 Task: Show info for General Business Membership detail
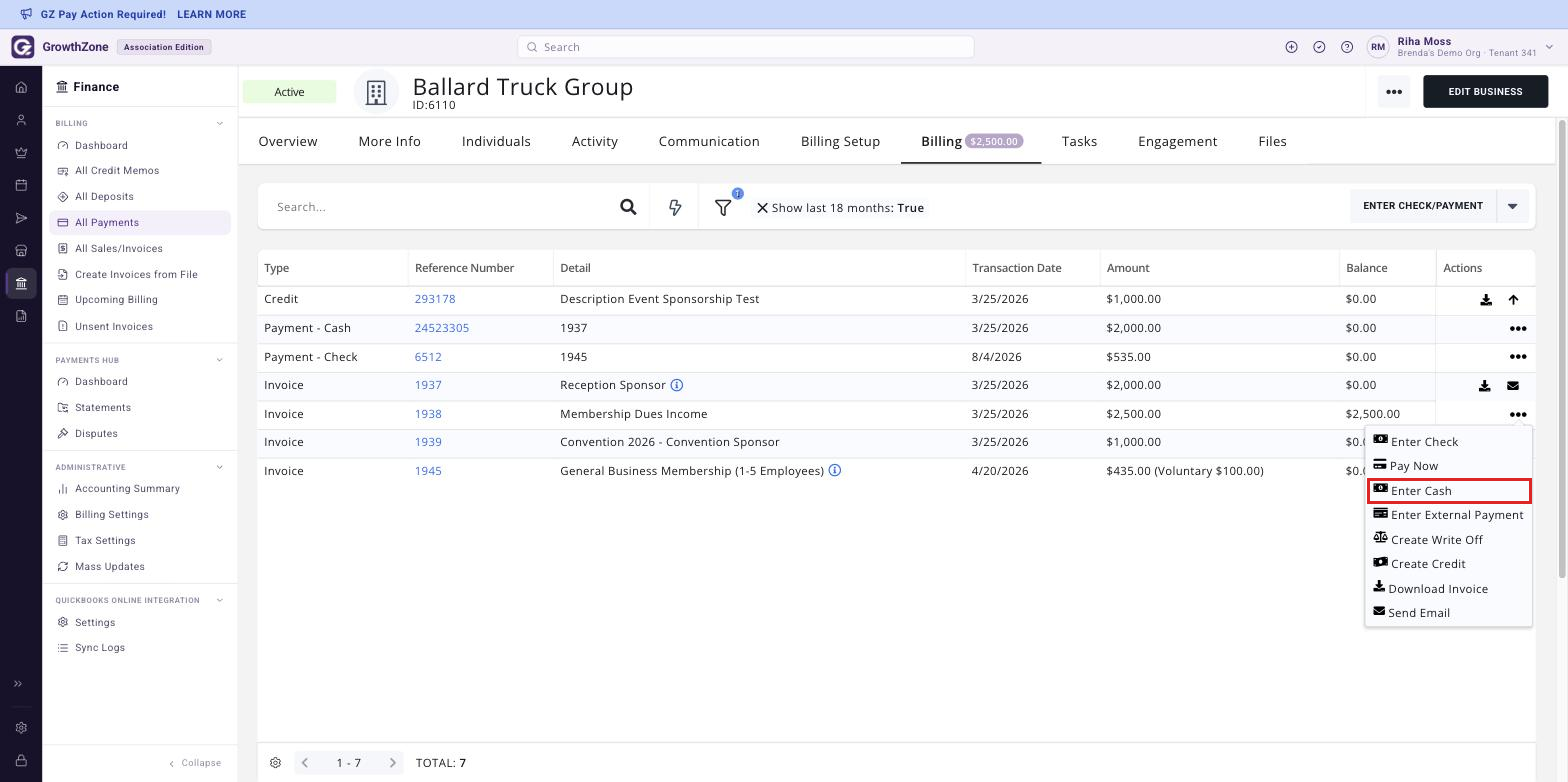pos(835,470)
